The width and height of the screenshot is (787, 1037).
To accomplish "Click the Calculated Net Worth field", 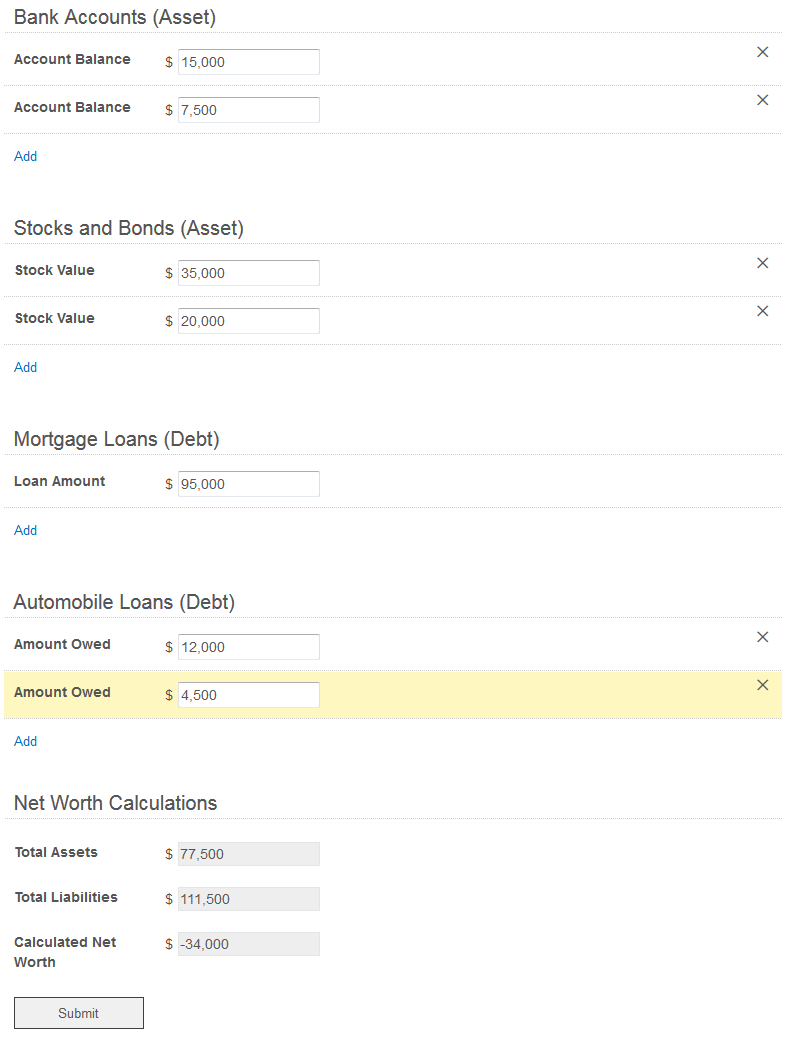I will click(248, 944).
